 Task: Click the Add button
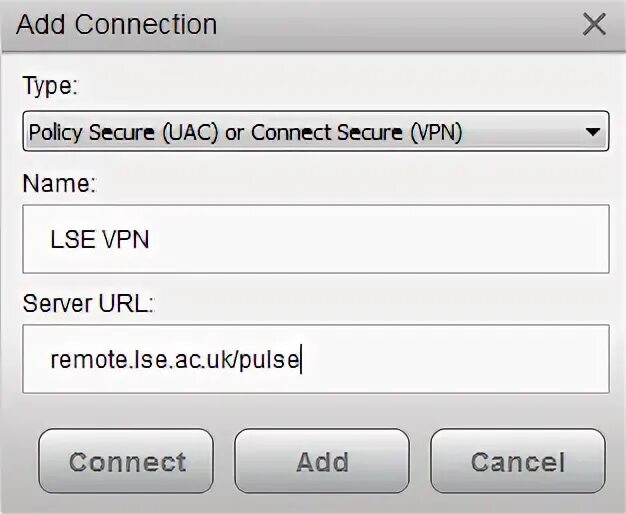coord(322,461)
